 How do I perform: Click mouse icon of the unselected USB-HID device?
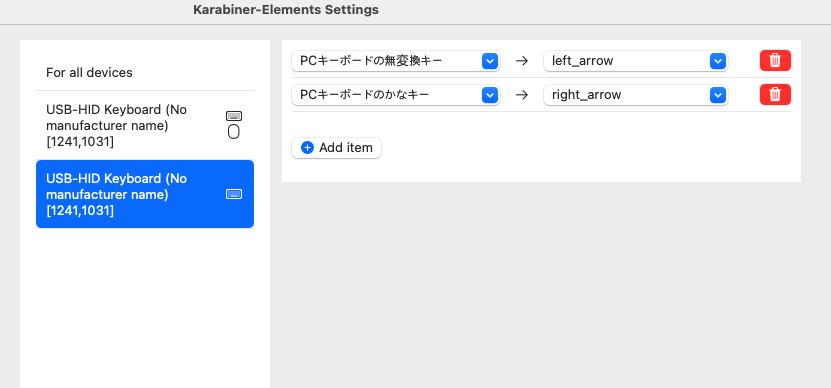234,131
